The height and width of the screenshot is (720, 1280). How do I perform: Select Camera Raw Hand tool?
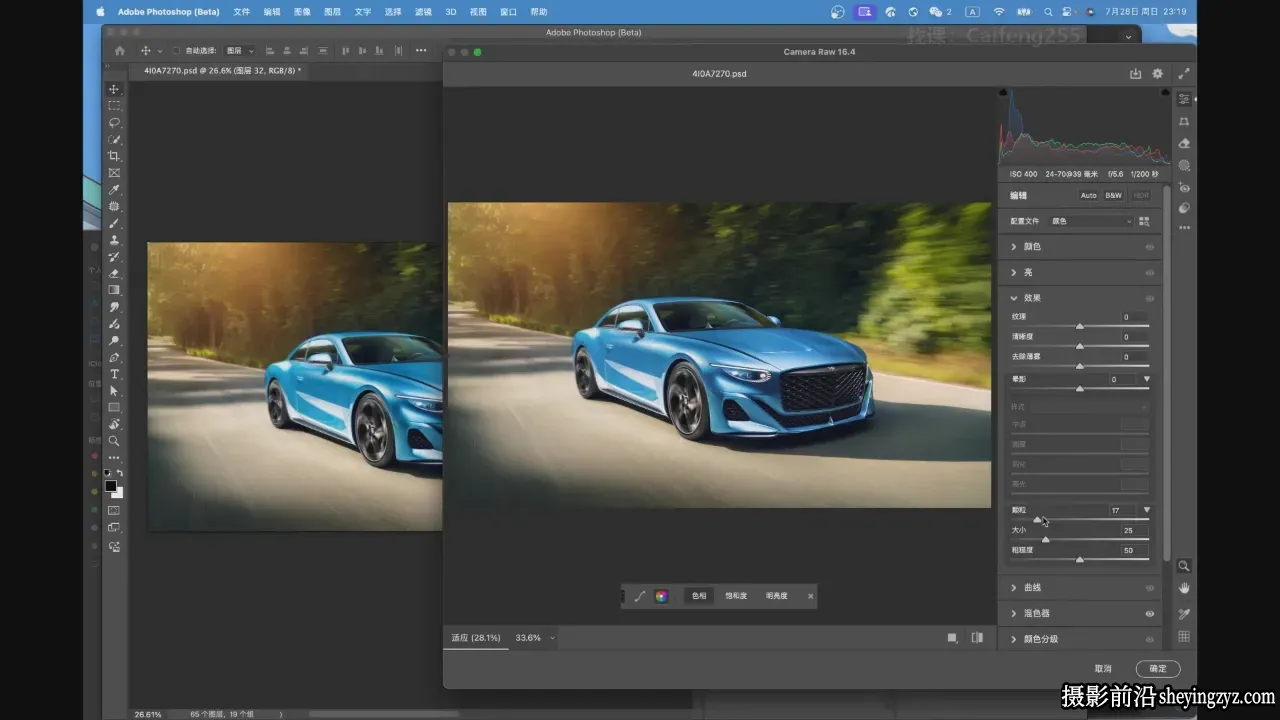click(1184, 588)
